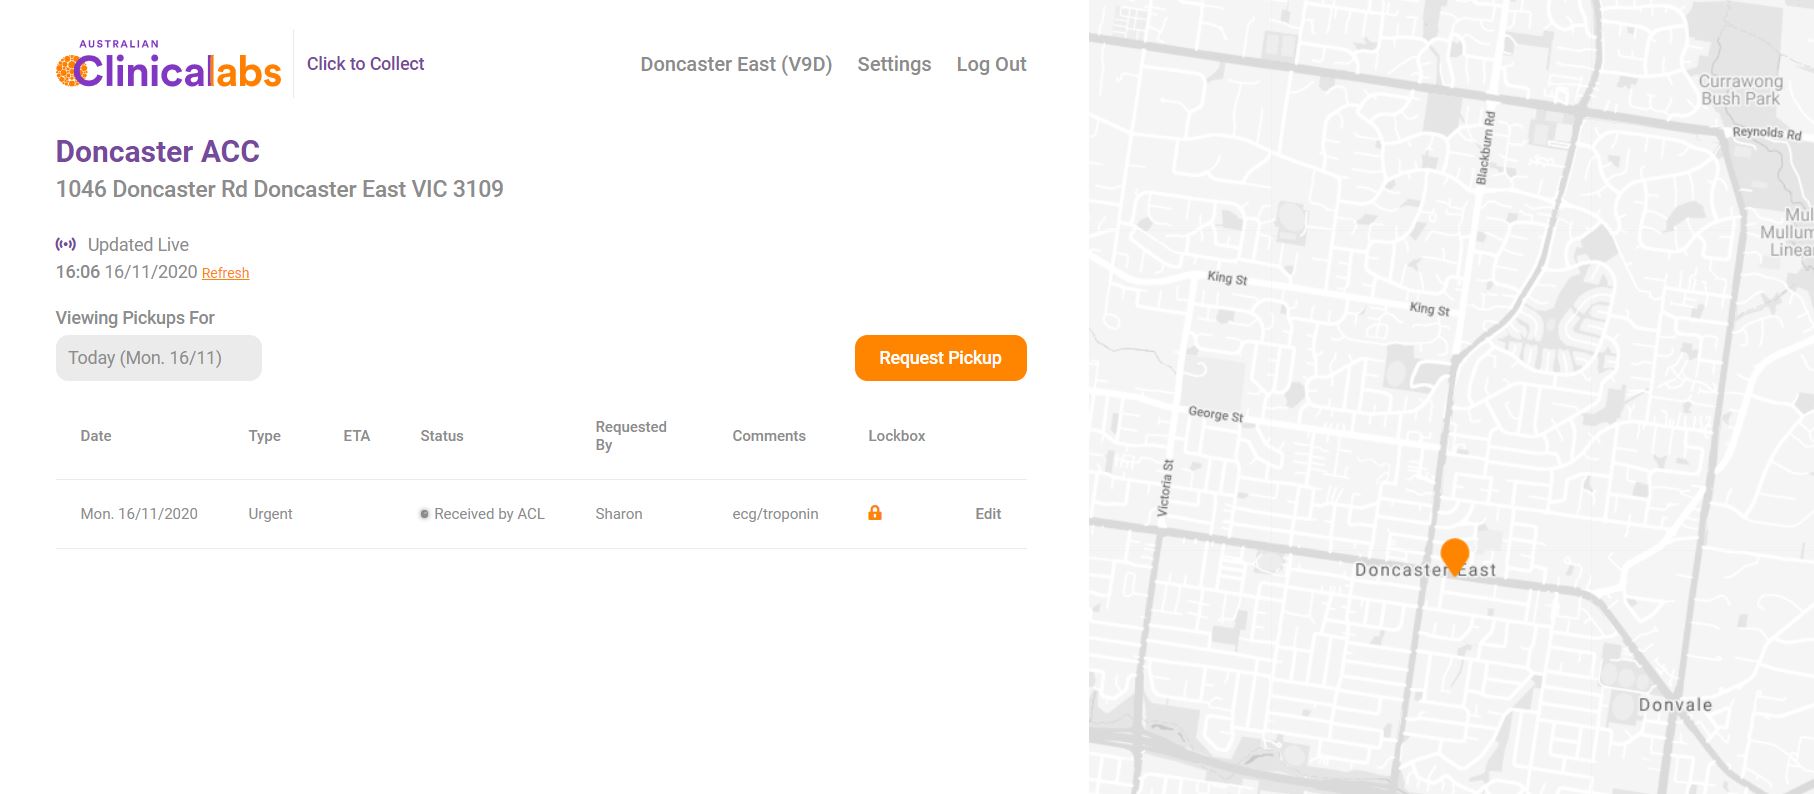1814x794 pixels.
Task: Click the Reynolds Rd label on map
Action: (1766, 133)
